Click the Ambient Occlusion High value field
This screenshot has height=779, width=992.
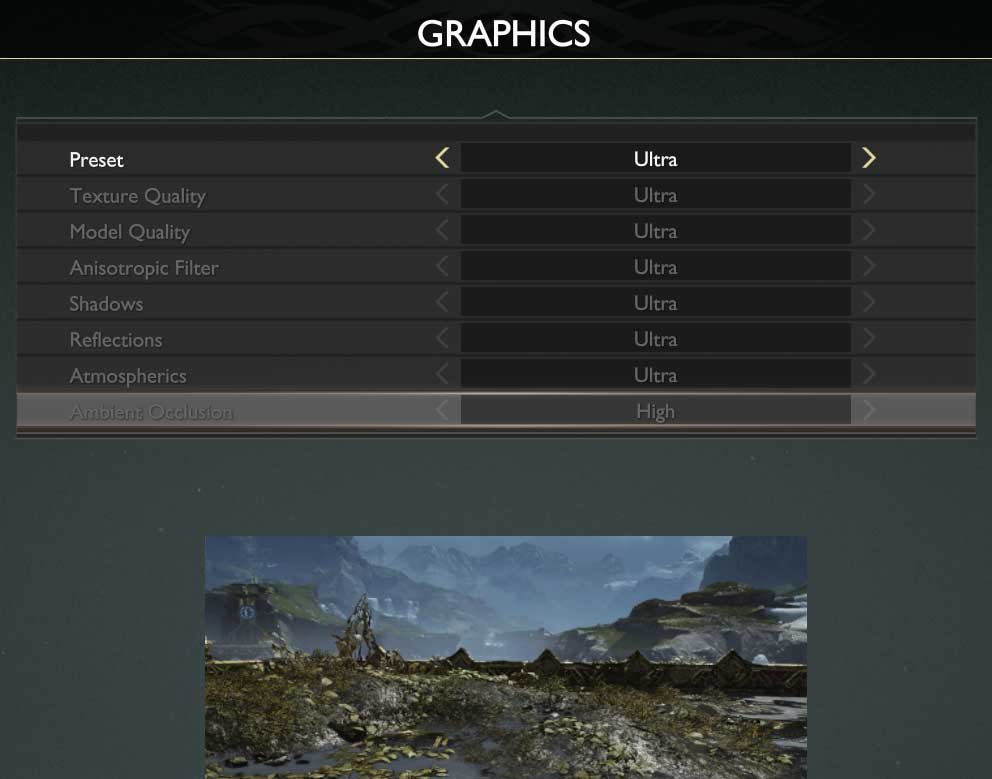[x=655, y=411]
